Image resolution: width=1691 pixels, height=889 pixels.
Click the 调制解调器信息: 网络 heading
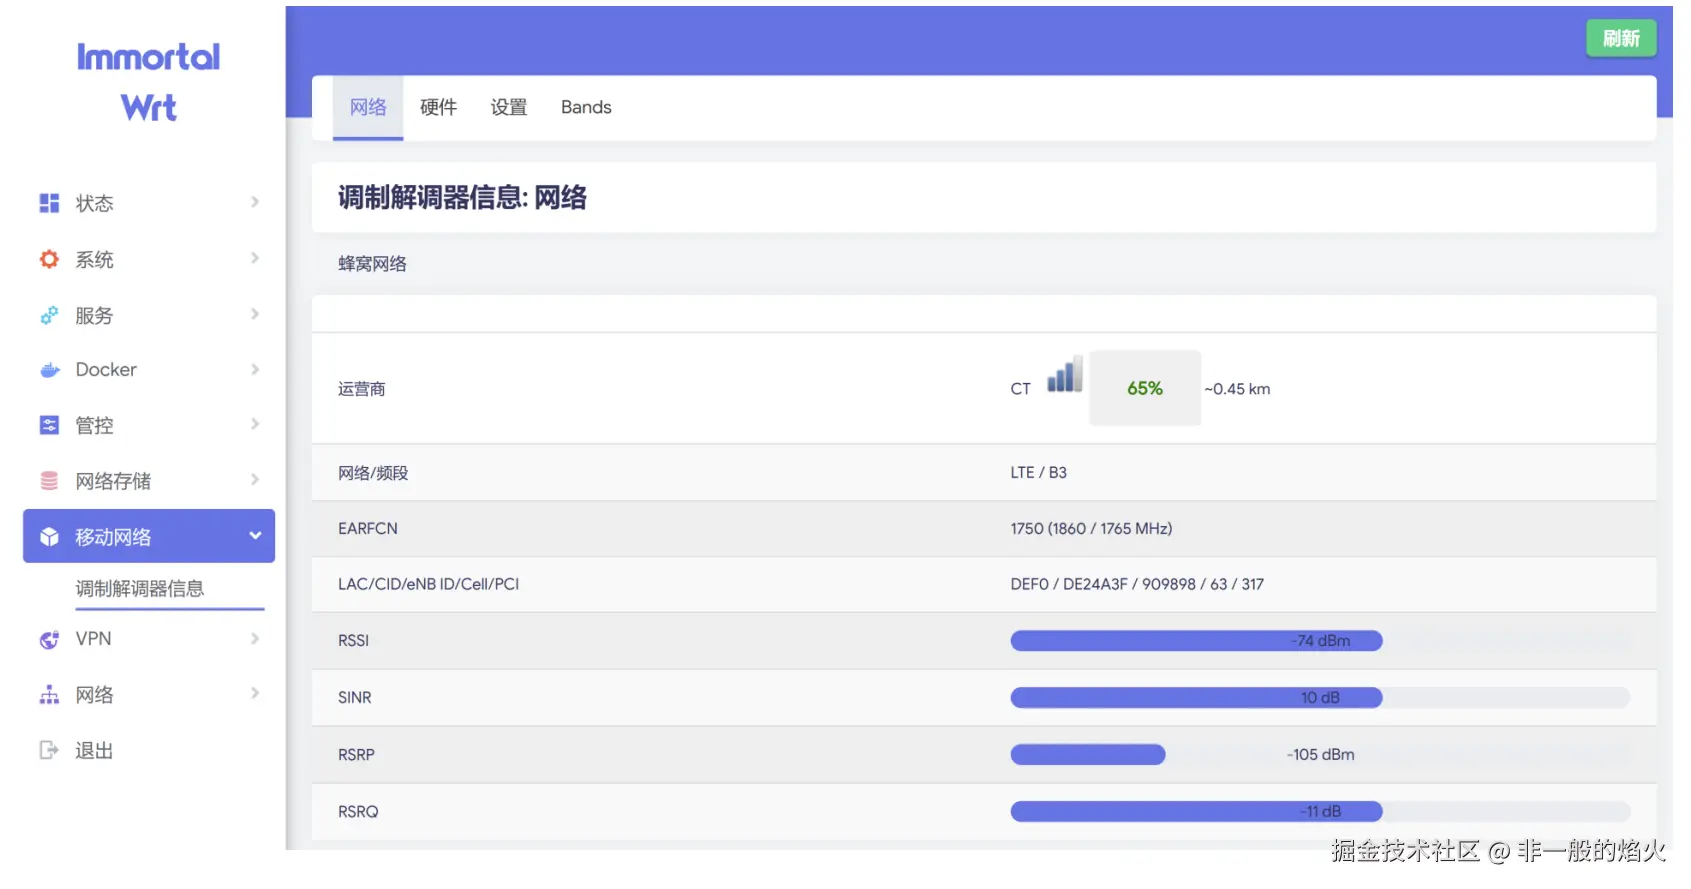coord(462,198)
